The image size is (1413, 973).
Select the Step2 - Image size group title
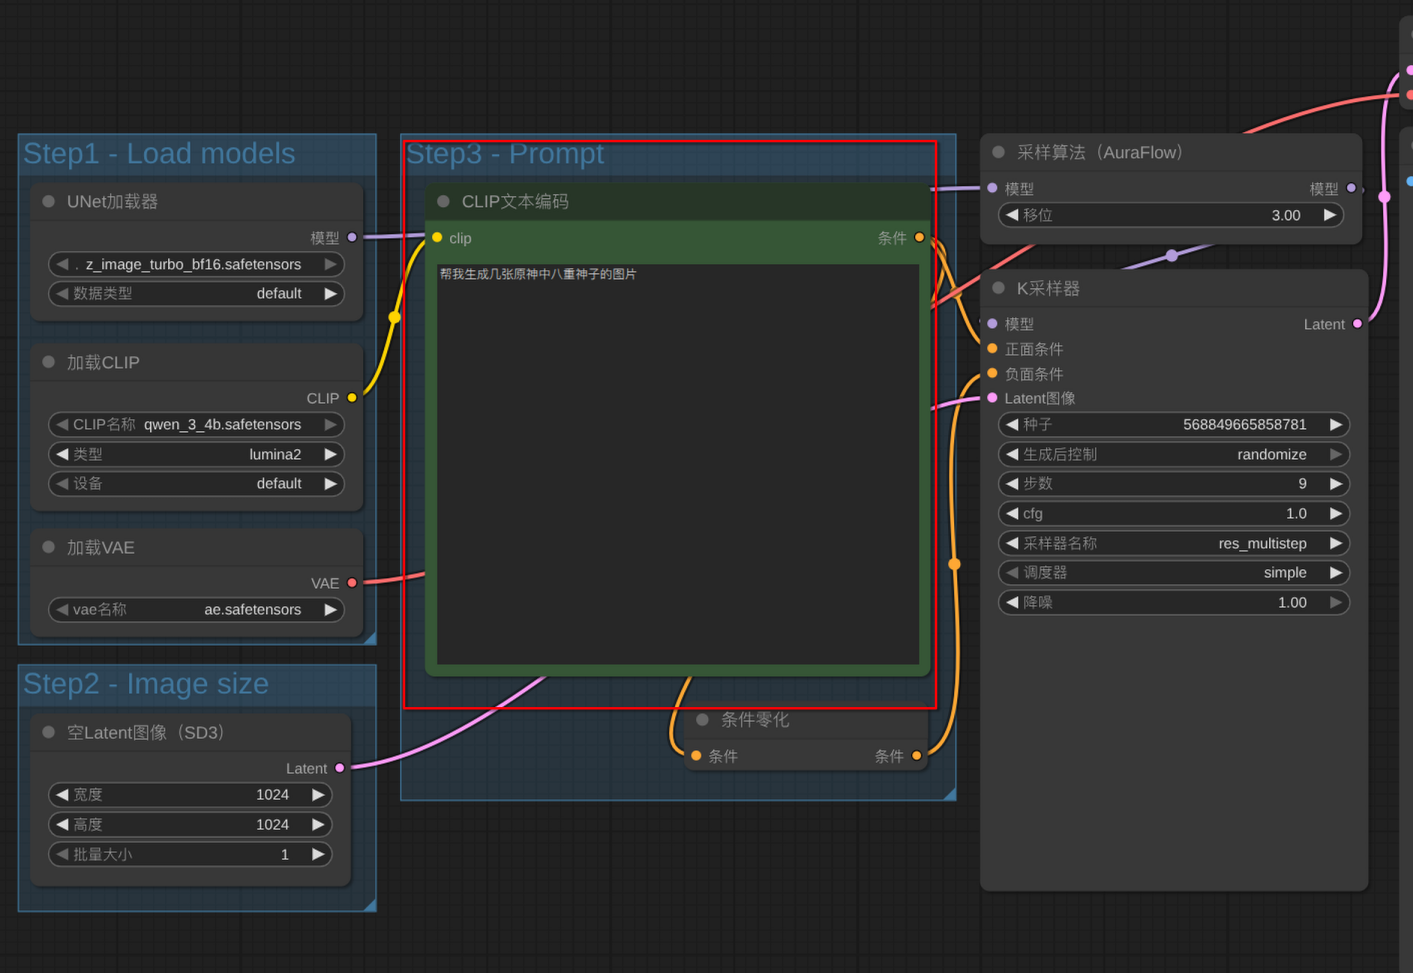tap(146, 683)
